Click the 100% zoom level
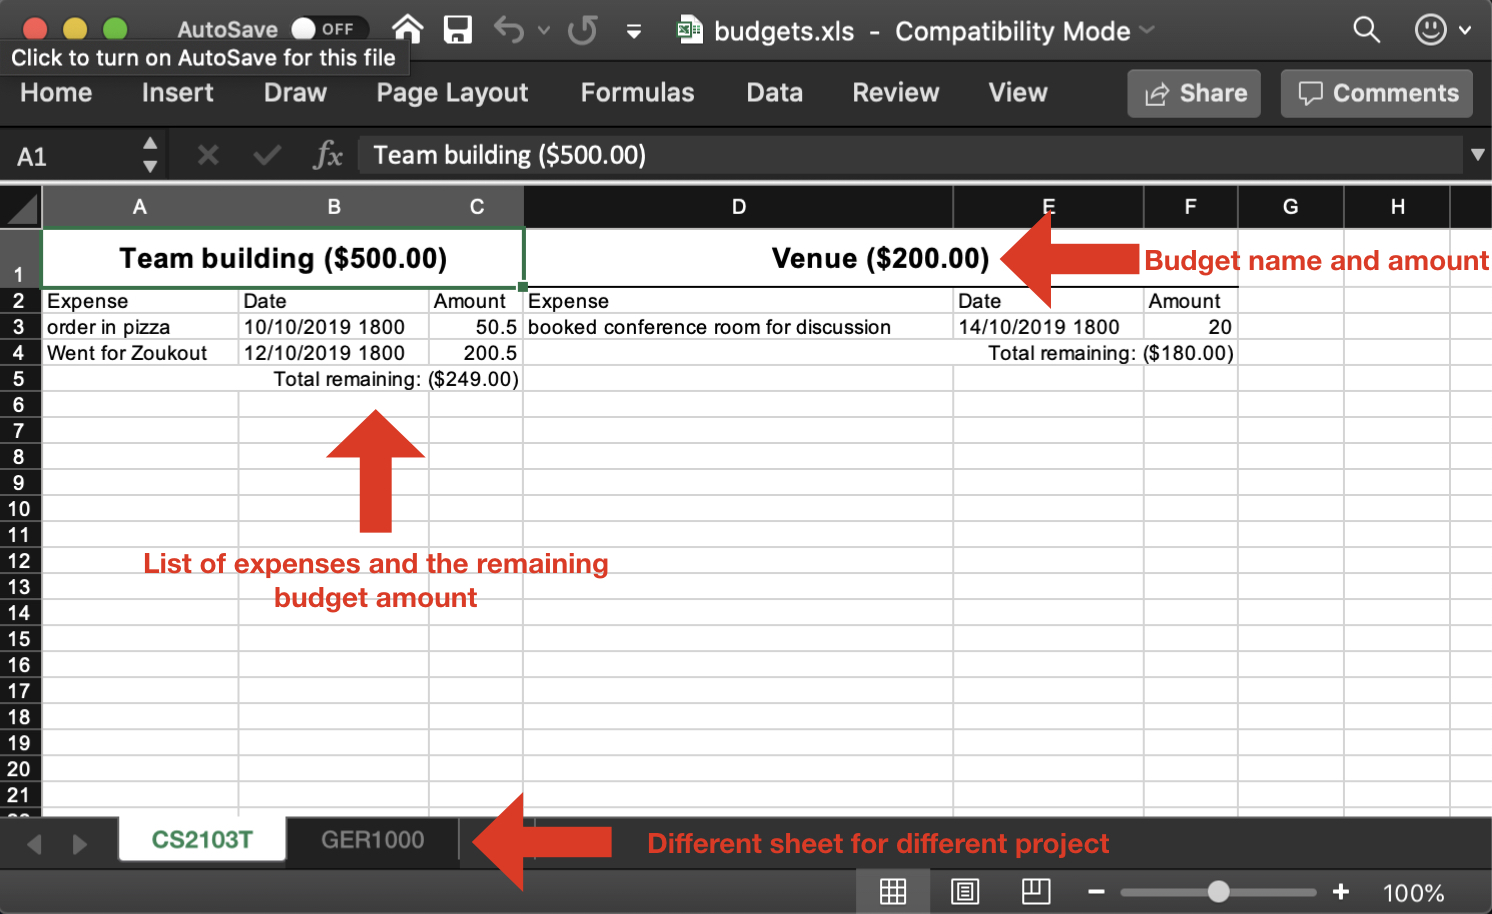Screen dimensions: 1492x914 (1413, 893)
